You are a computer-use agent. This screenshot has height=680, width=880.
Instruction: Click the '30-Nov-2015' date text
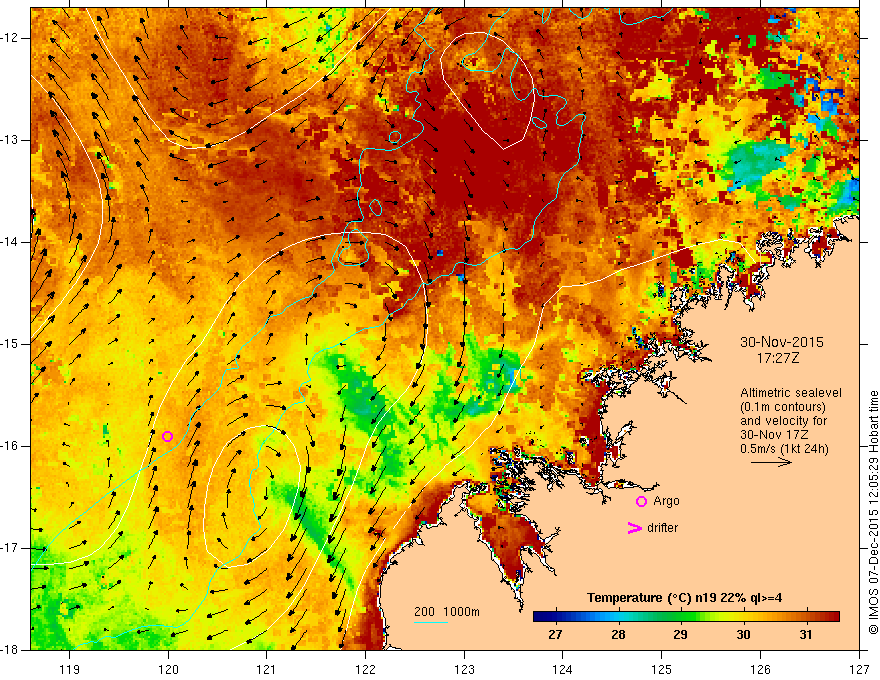(x=782, y=342)
